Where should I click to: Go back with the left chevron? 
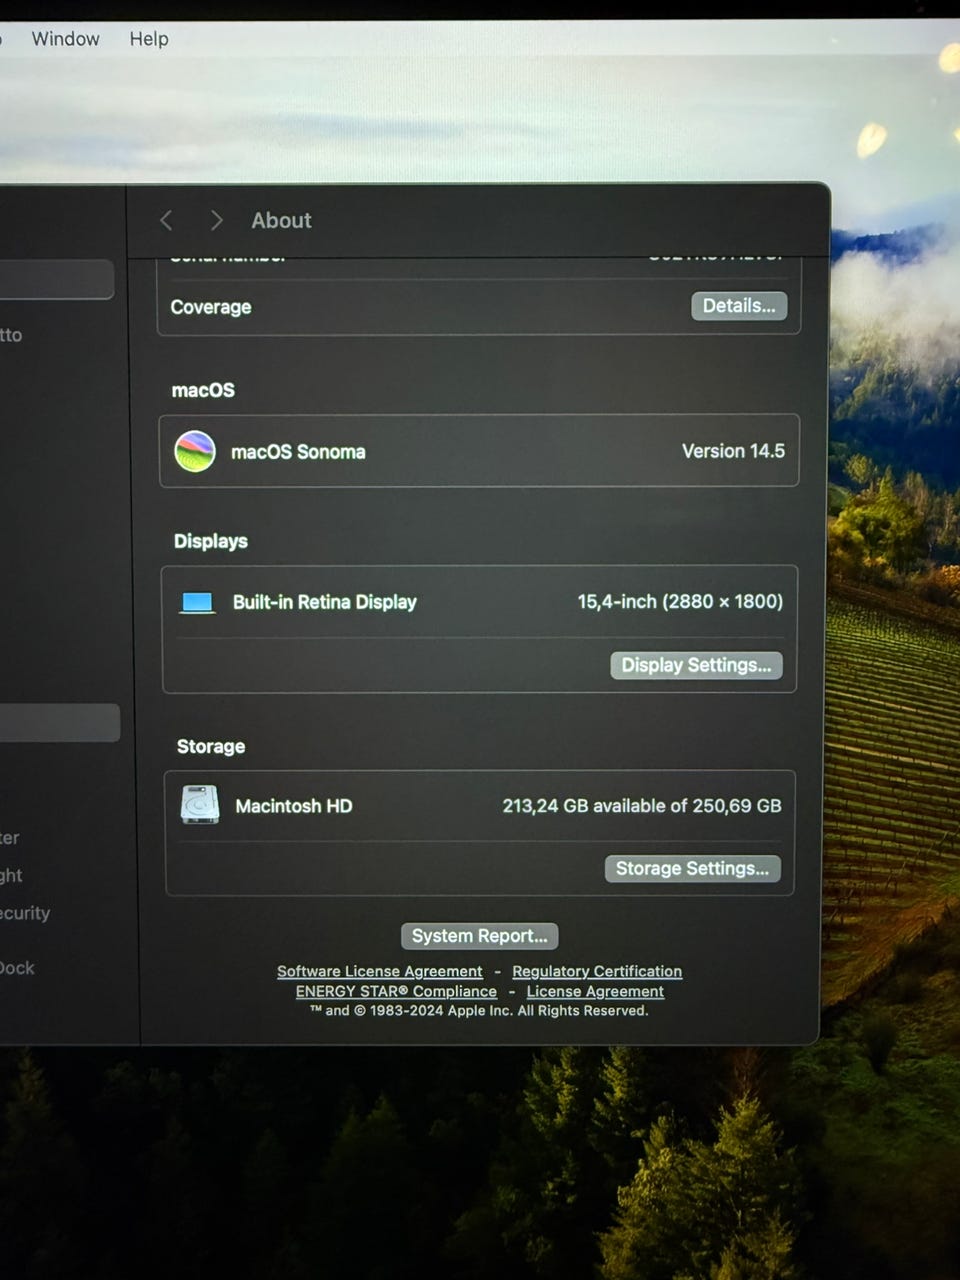click(x=166, y=220)
